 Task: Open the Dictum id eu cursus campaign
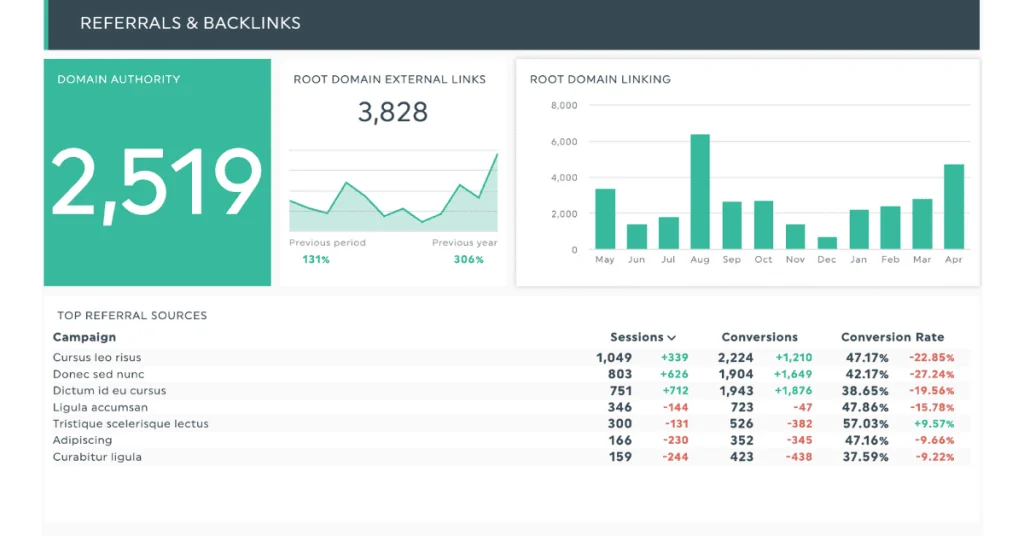coord(109,391)
